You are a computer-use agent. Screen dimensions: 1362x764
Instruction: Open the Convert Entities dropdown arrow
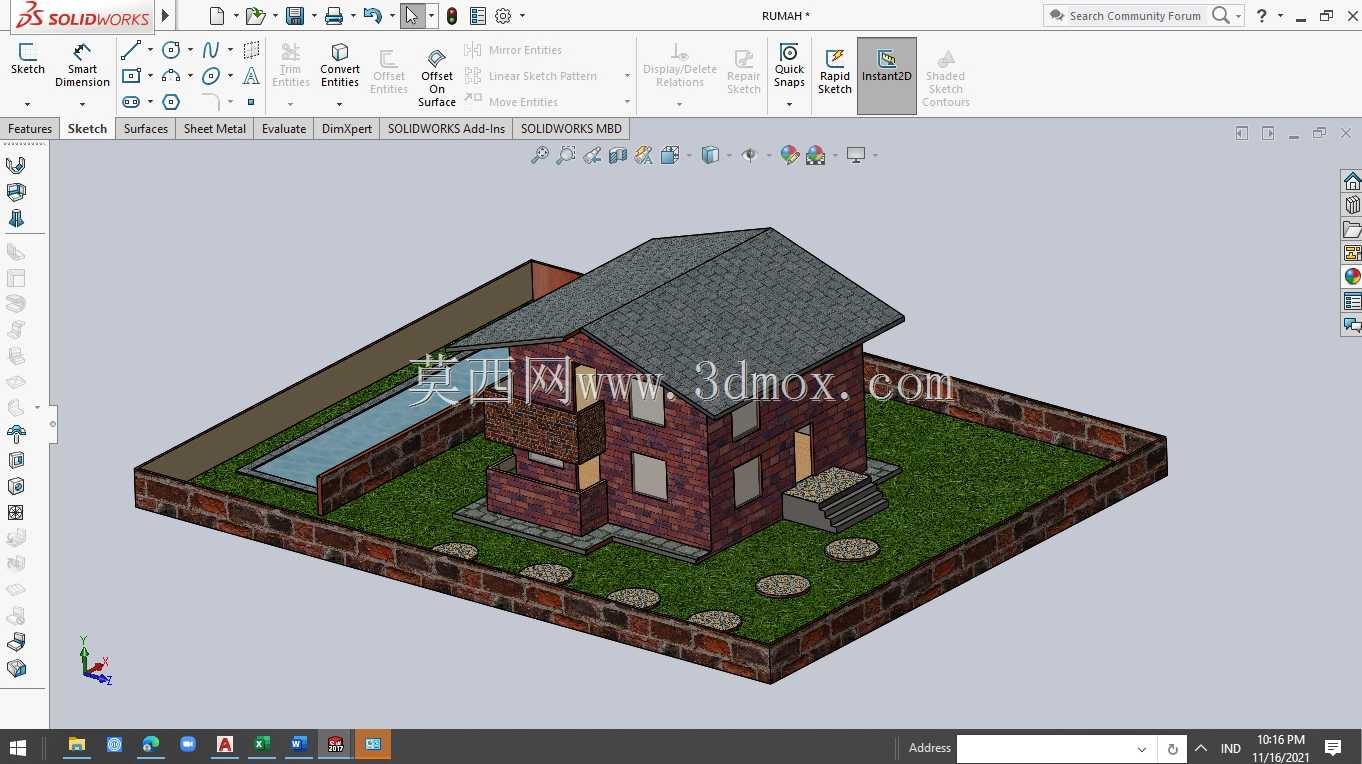tap(340, 104)
